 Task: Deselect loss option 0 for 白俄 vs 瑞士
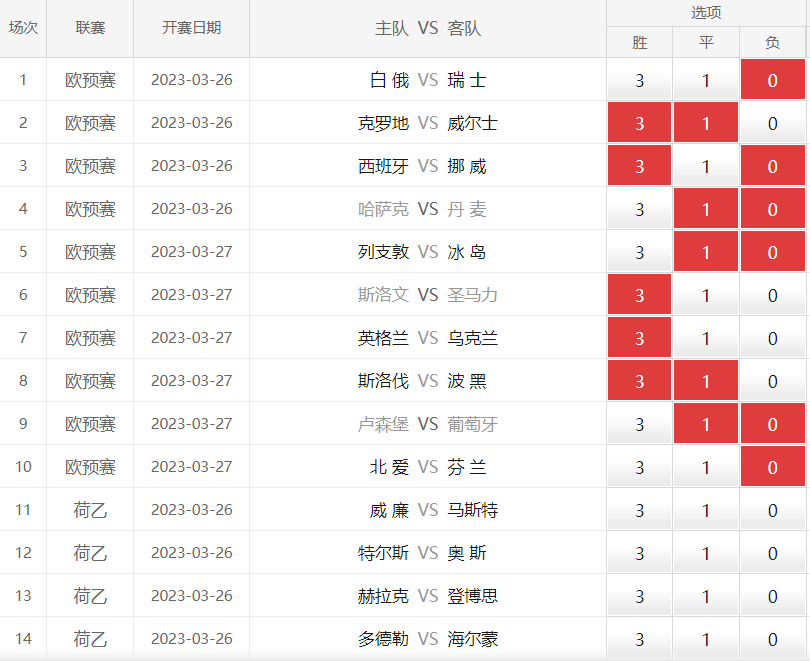(772, 80)
